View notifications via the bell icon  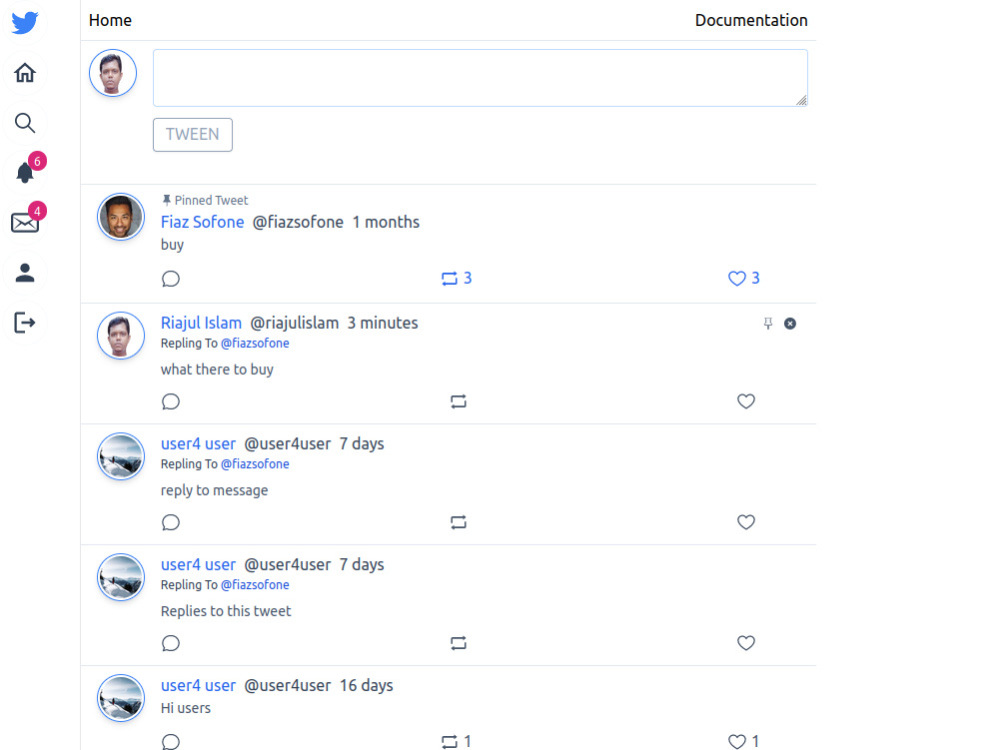24,172
